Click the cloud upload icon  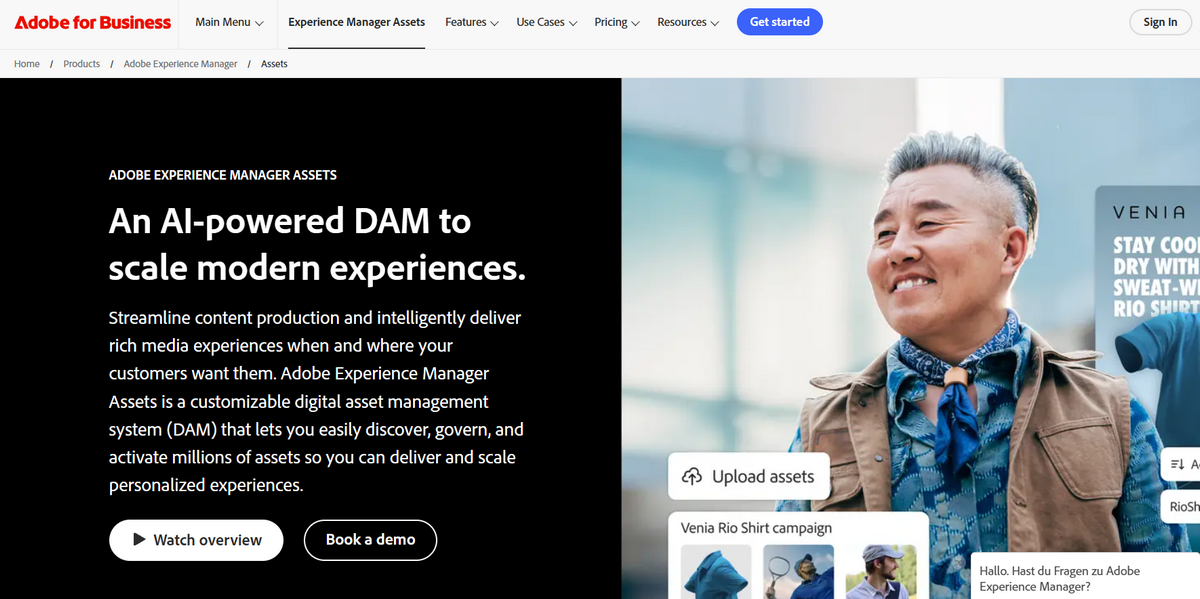[x=692, y=477]
